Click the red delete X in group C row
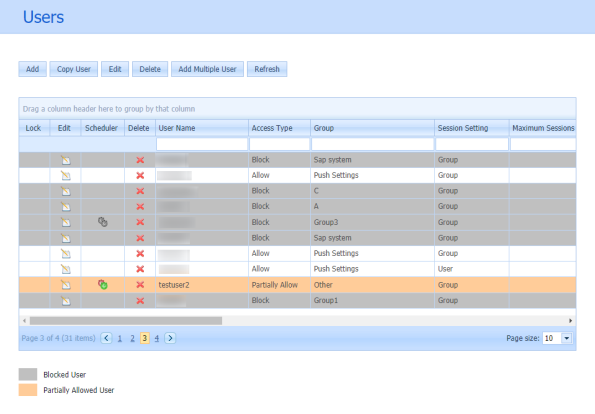Image resolution: width=595 pixels, height=414 pixels. tap(140, 191)
